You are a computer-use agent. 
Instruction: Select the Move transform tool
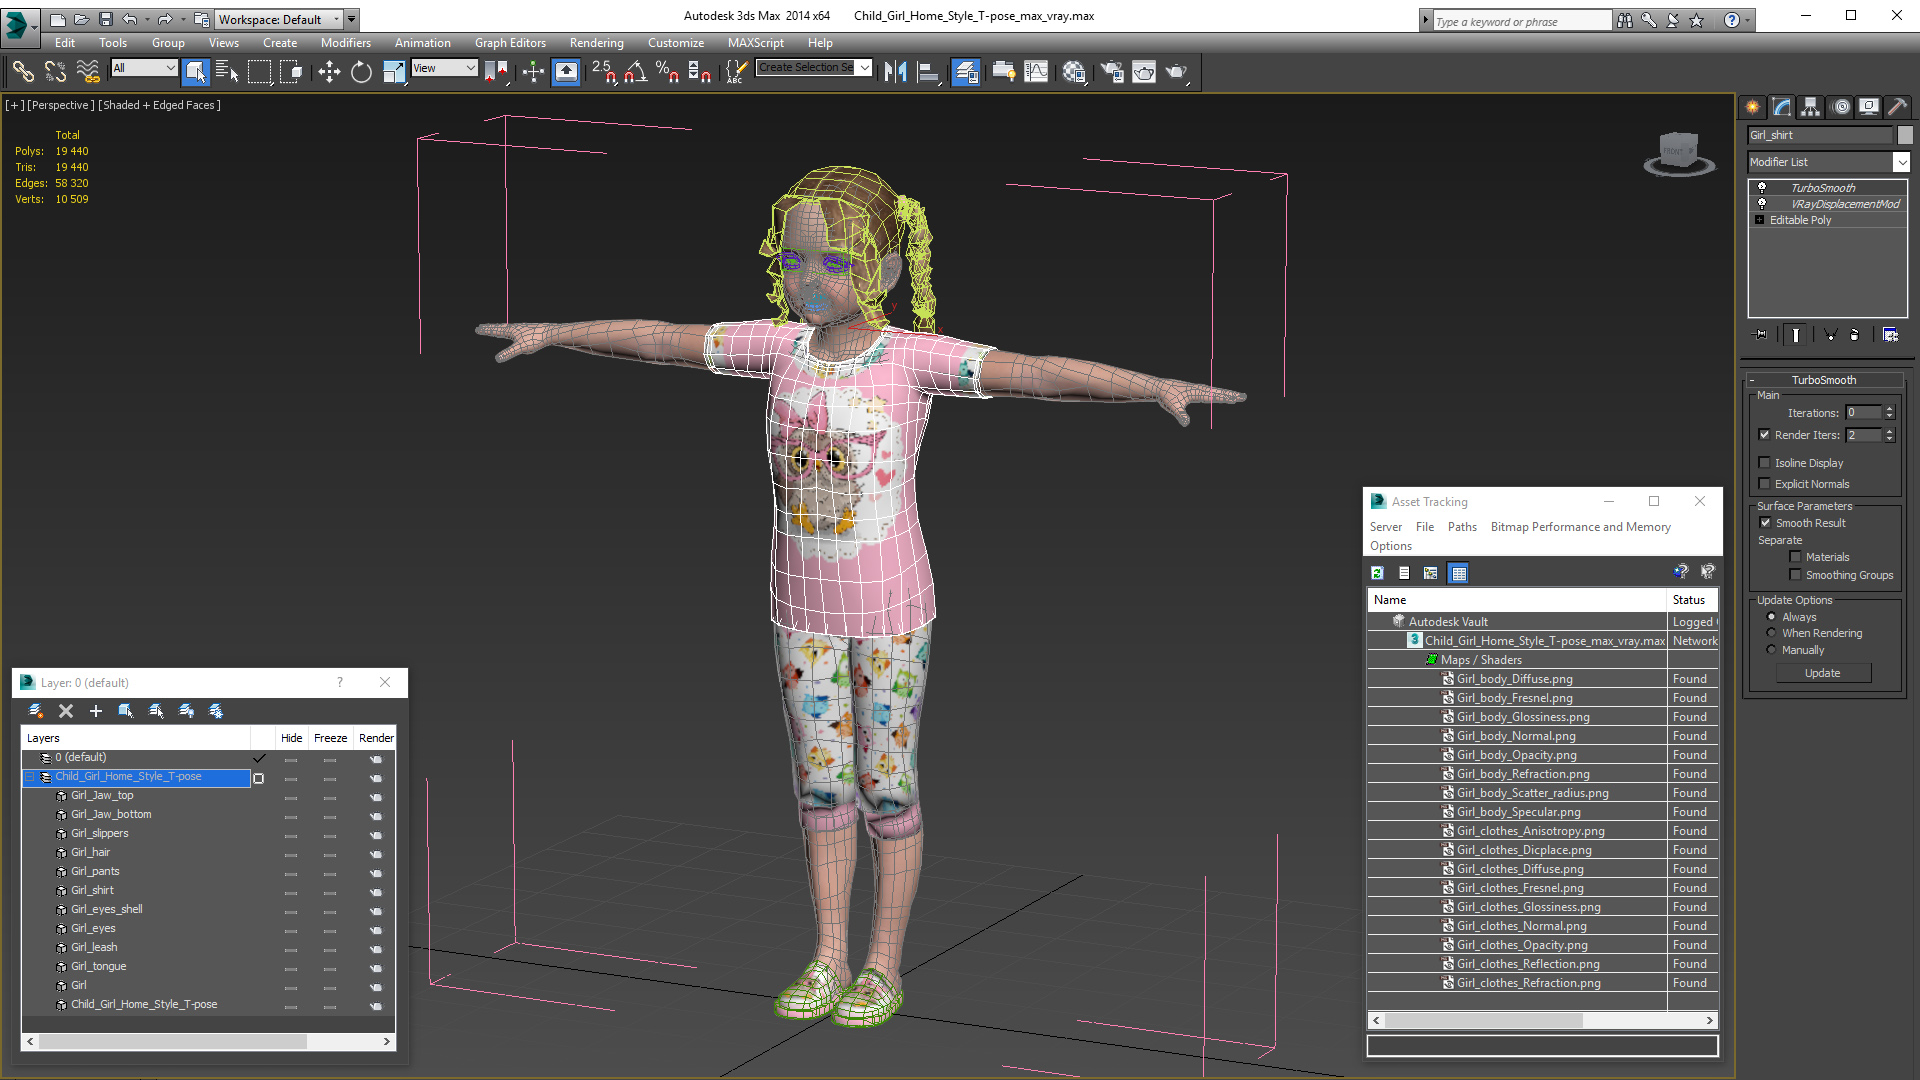pos(329,71)
